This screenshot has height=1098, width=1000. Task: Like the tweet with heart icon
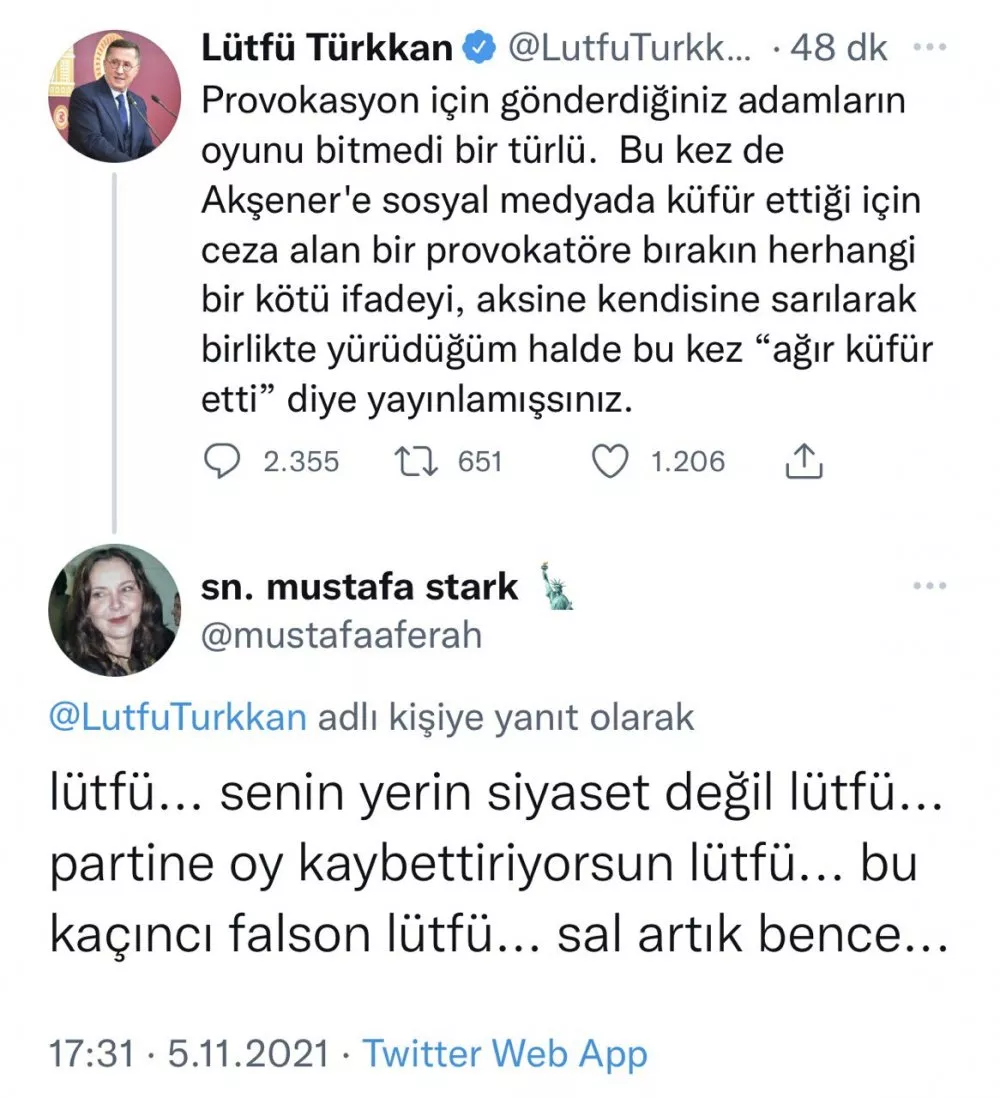point(611,461)
